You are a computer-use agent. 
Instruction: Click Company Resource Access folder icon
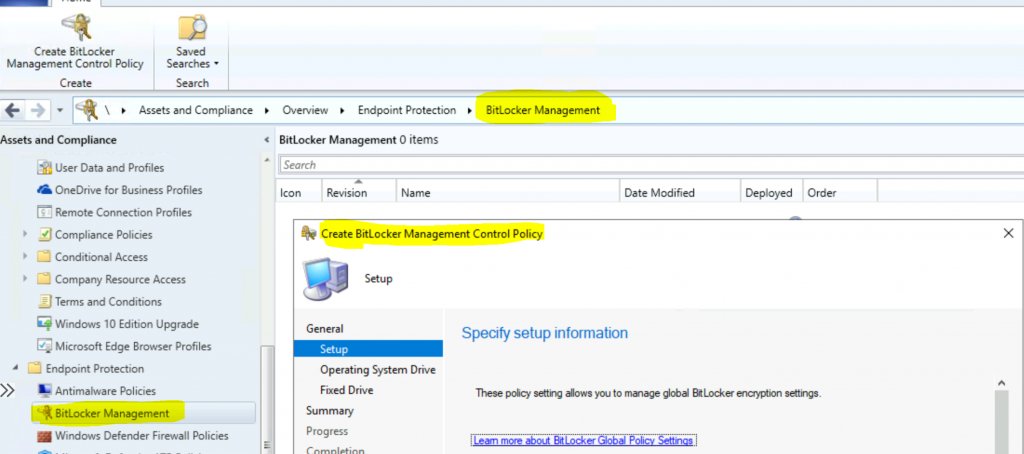pyautogui.click(x=44, y=279)
